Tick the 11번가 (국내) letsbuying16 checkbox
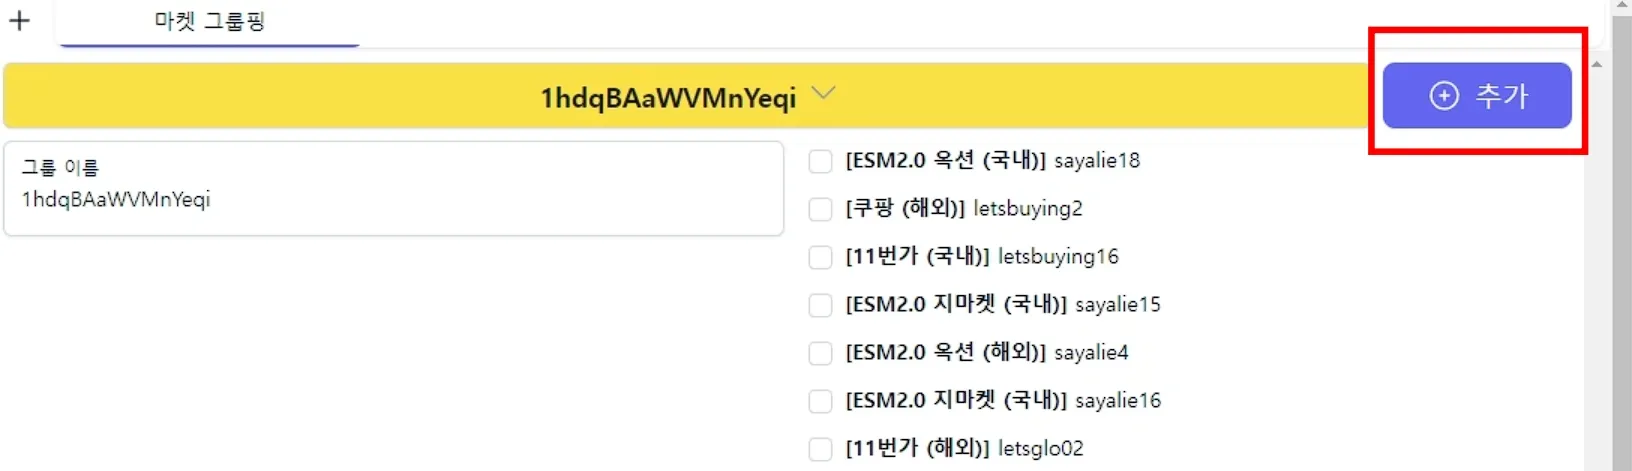Image resolution: width=1632 pixels, height=471 pixels. tap(820, 257)
